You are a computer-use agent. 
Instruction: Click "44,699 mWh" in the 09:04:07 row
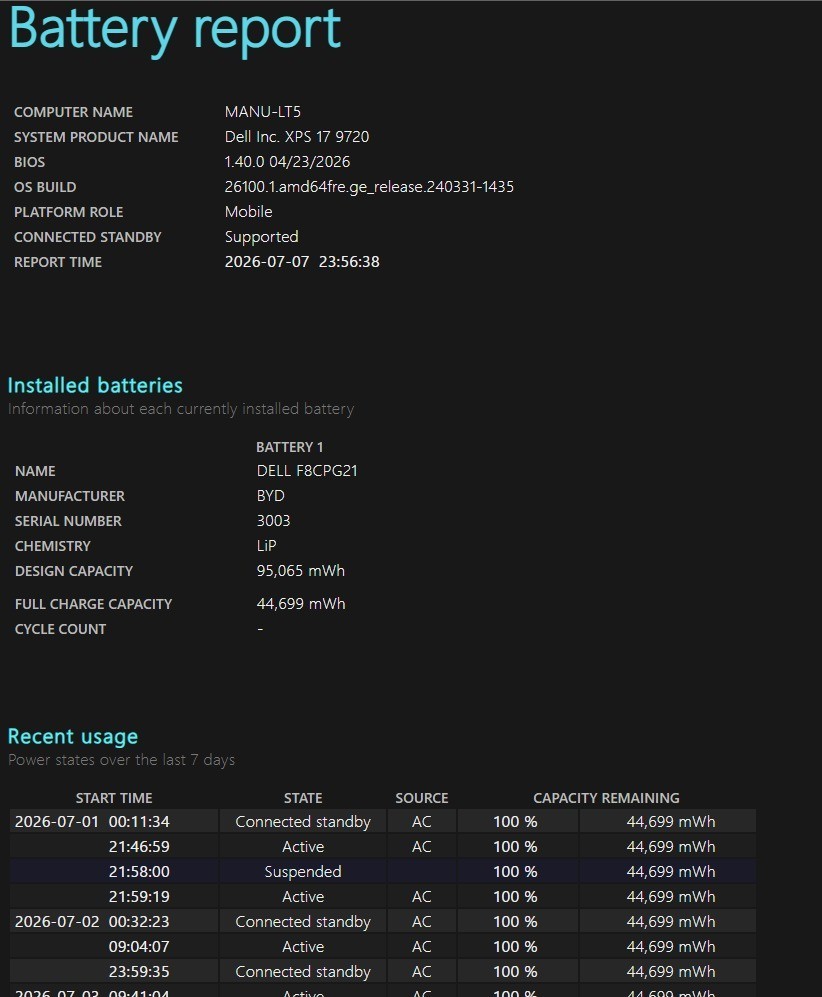[671, 947]
